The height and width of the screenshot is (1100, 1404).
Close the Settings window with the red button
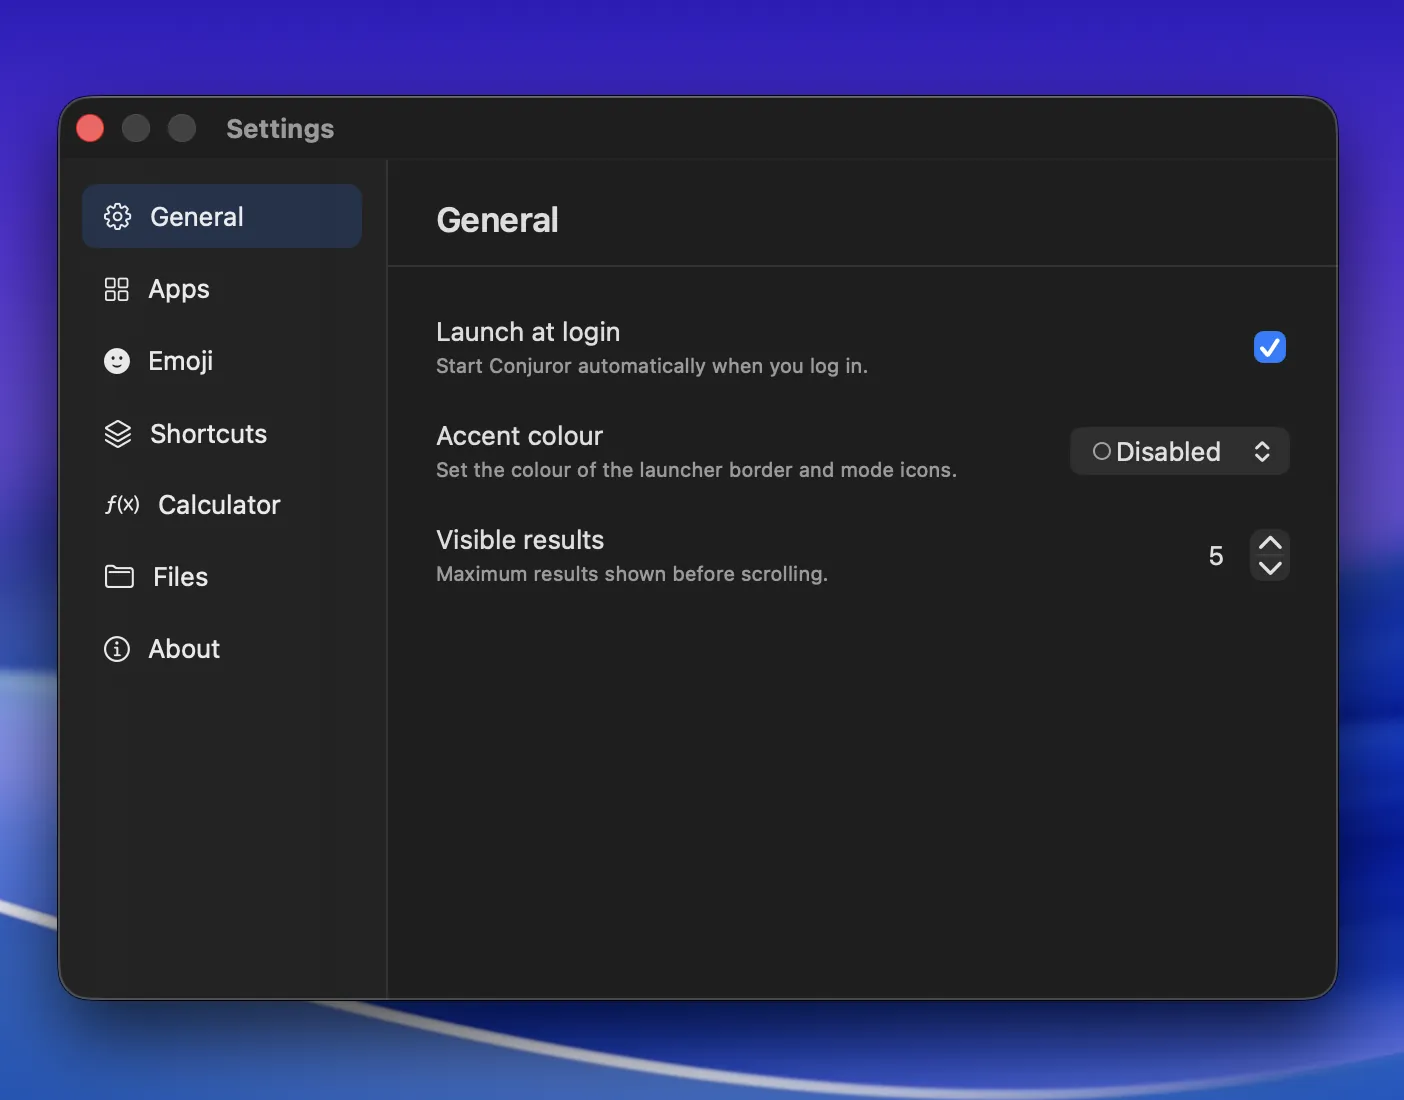click(90, 128)
